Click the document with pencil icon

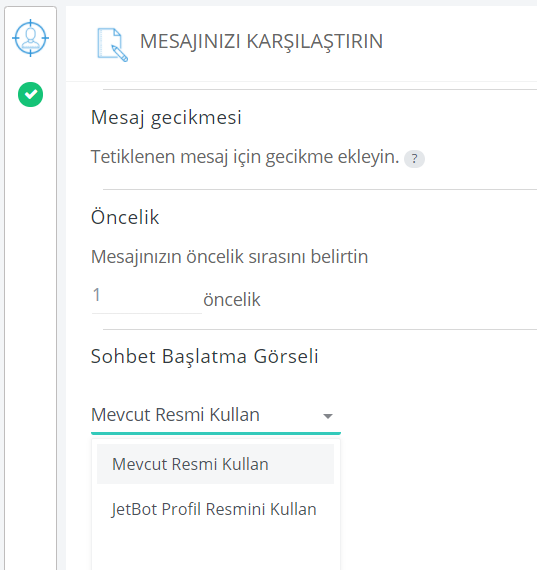click(x=112, y=45)
